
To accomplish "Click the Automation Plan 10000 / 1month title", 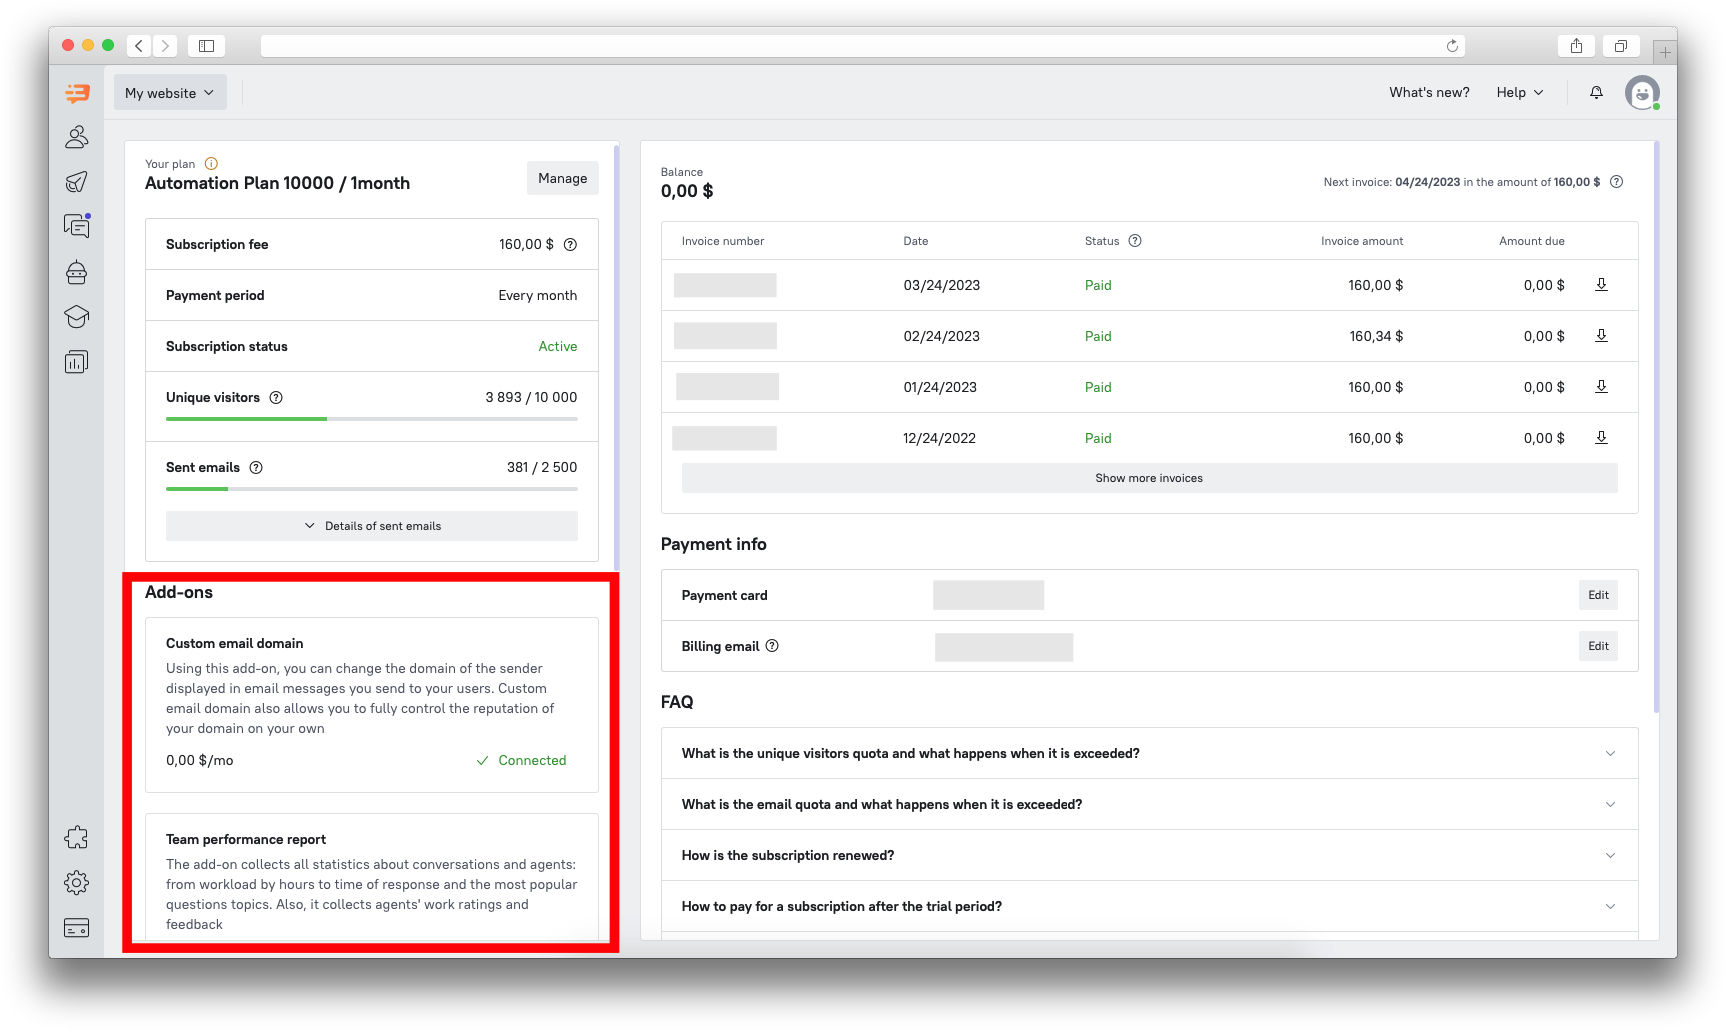I will (x=278, y=184).
